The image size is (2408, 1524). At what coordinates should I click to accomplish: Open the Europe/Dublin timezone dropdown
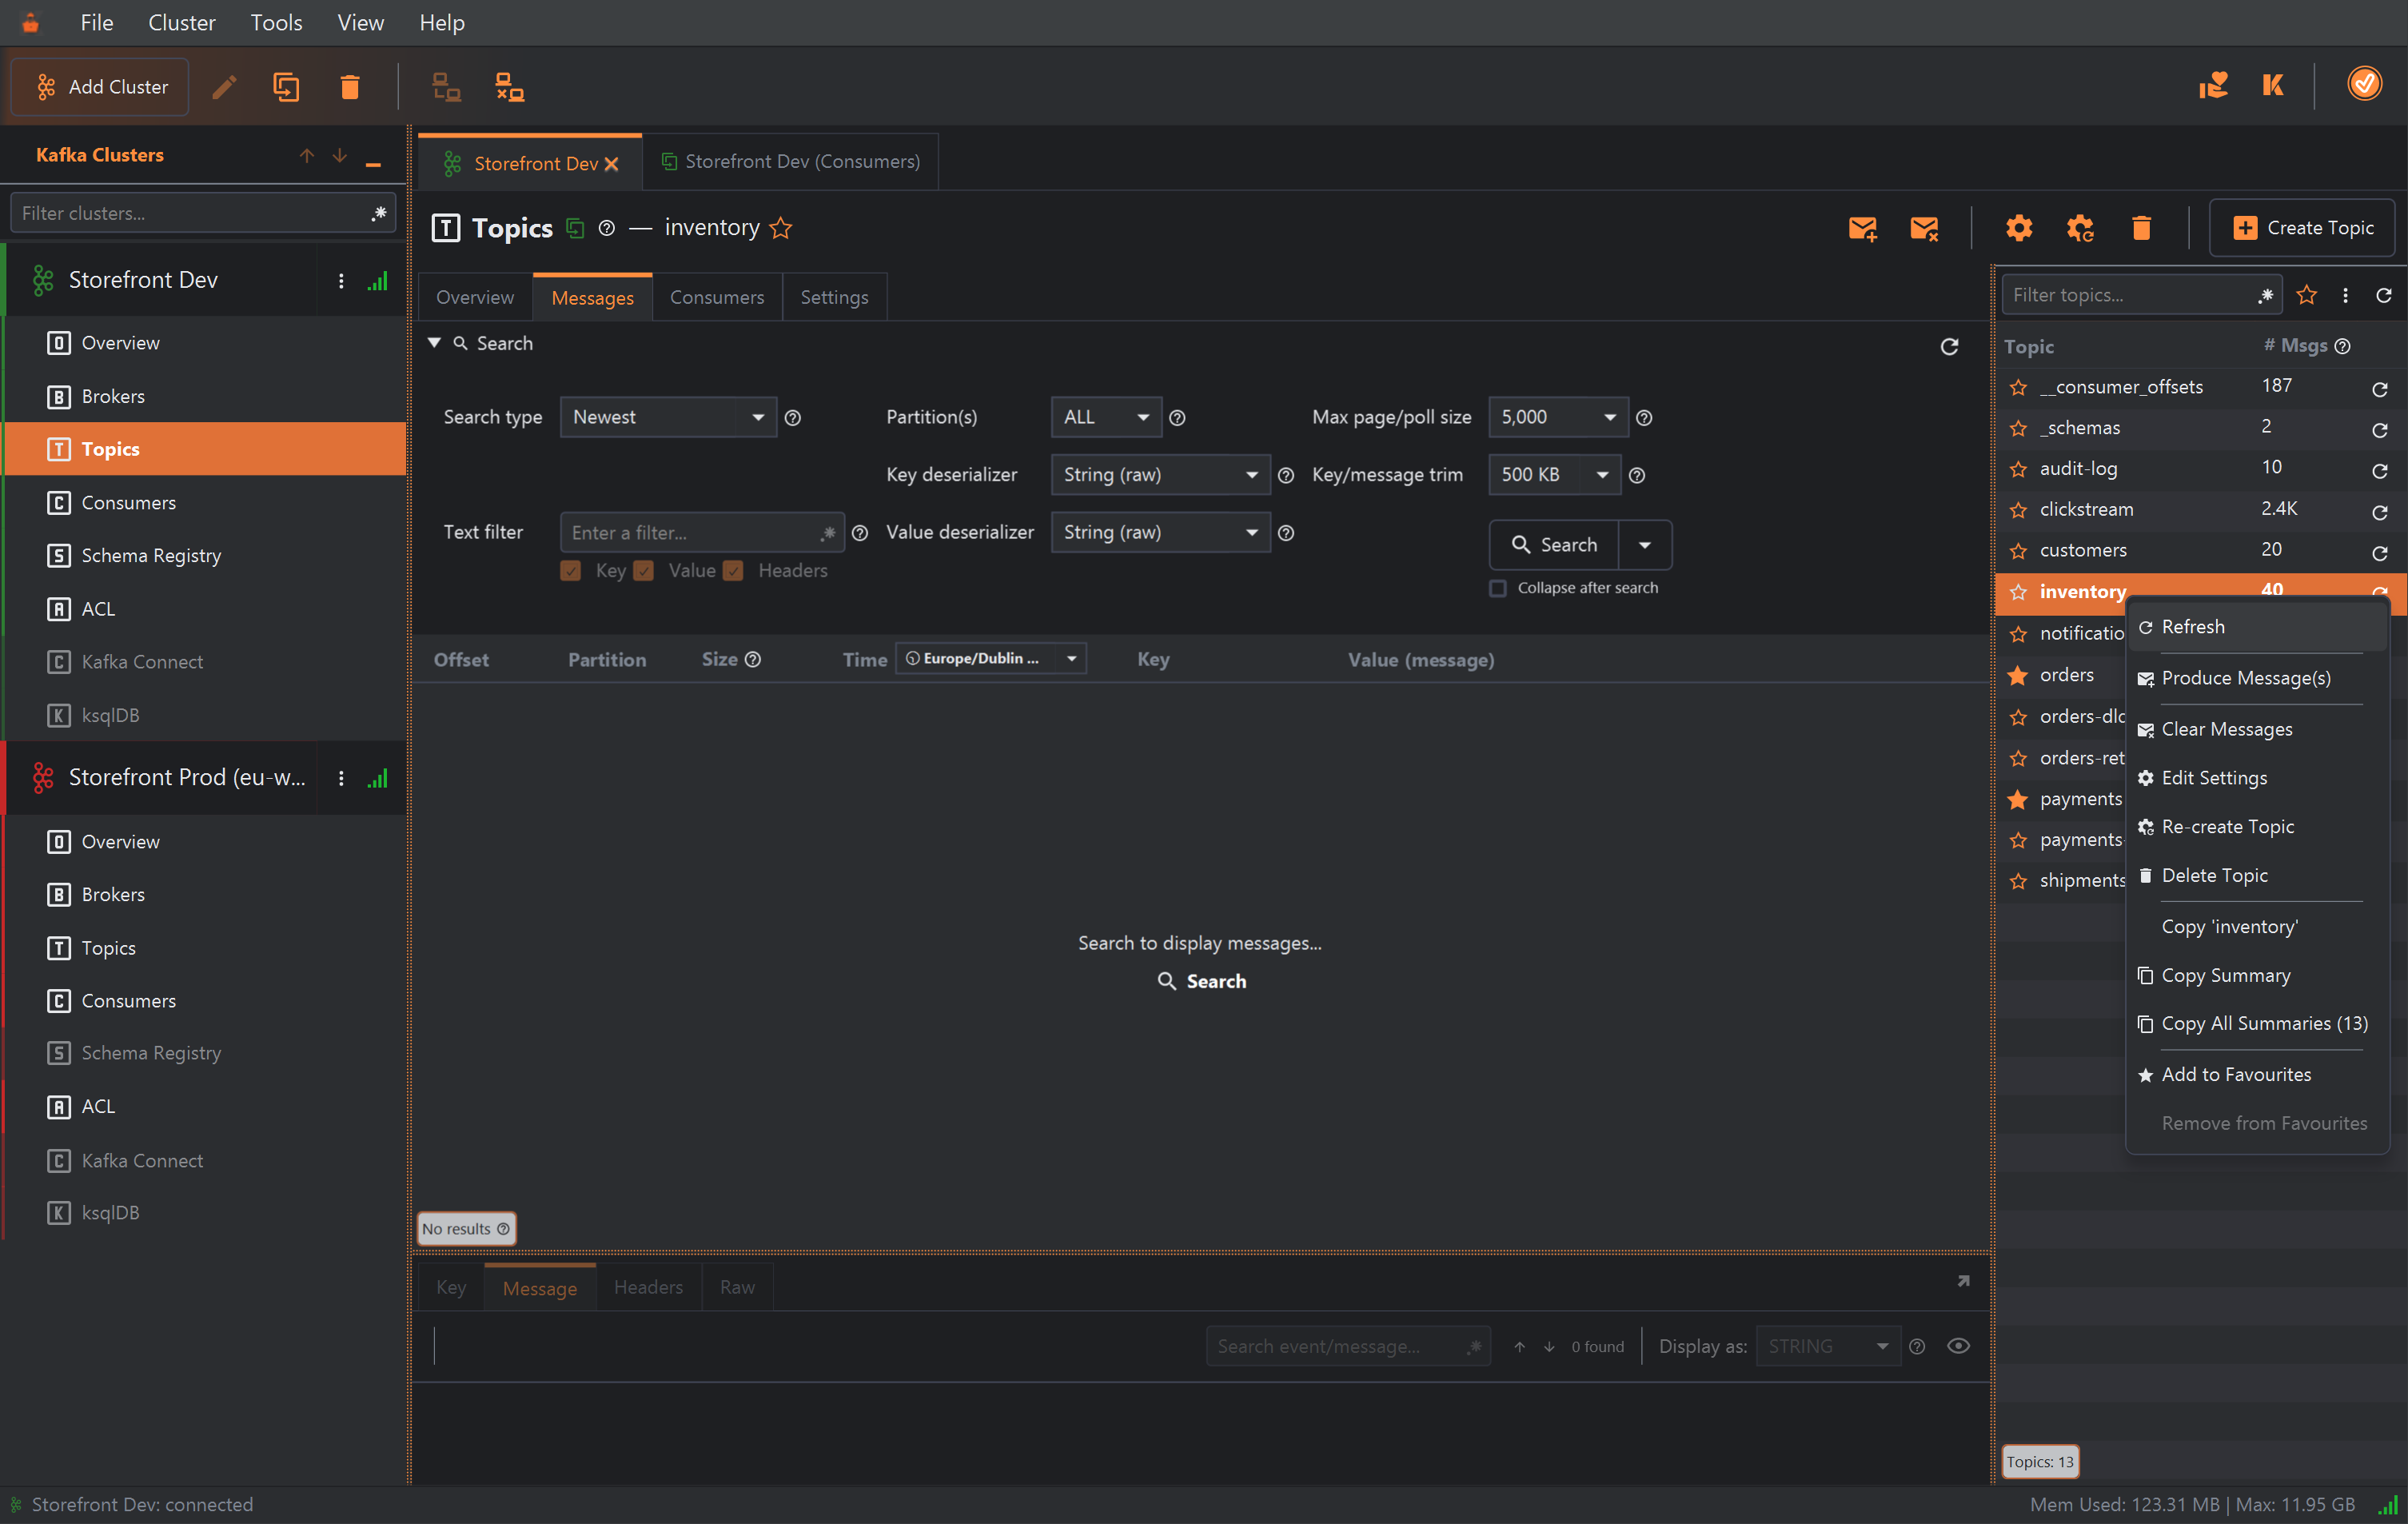(x=990, y=658)
